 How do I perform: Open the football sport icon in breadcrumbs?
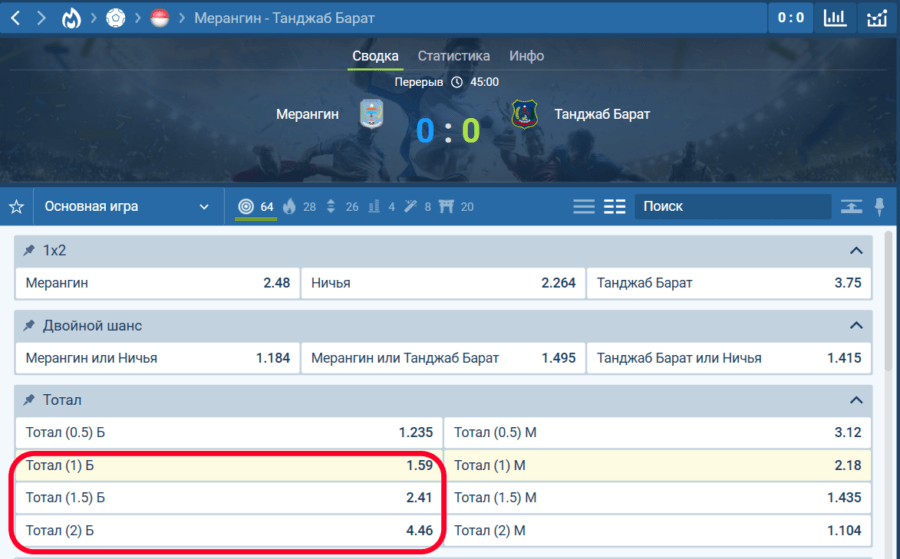[x=115, y=18]
